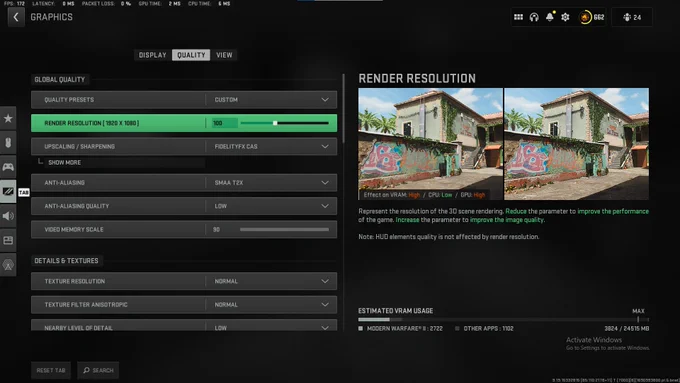The width and height of the screenshot is (680, 383).
Task: Open the Quality Presets dropdown
Action: tap(184, 100)
